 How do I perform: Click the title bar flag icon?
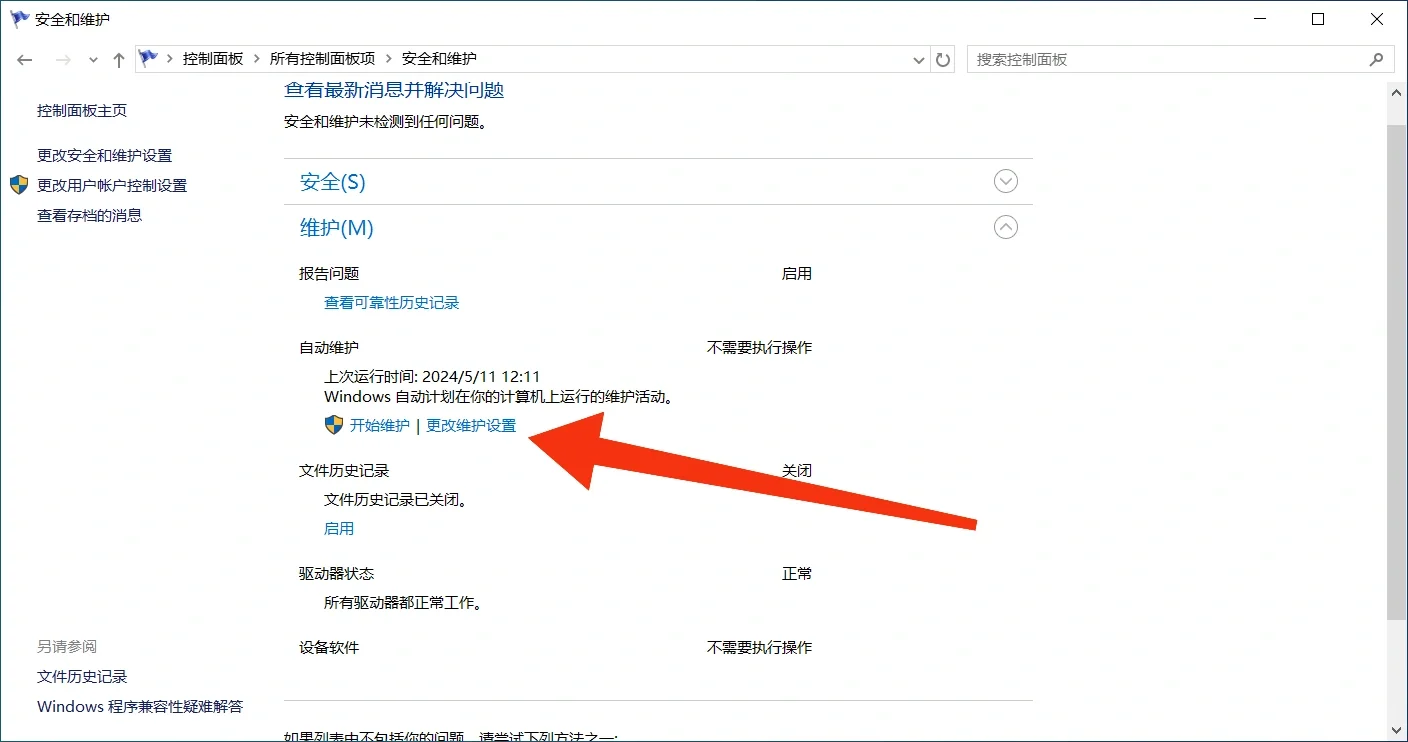point(19,19)
